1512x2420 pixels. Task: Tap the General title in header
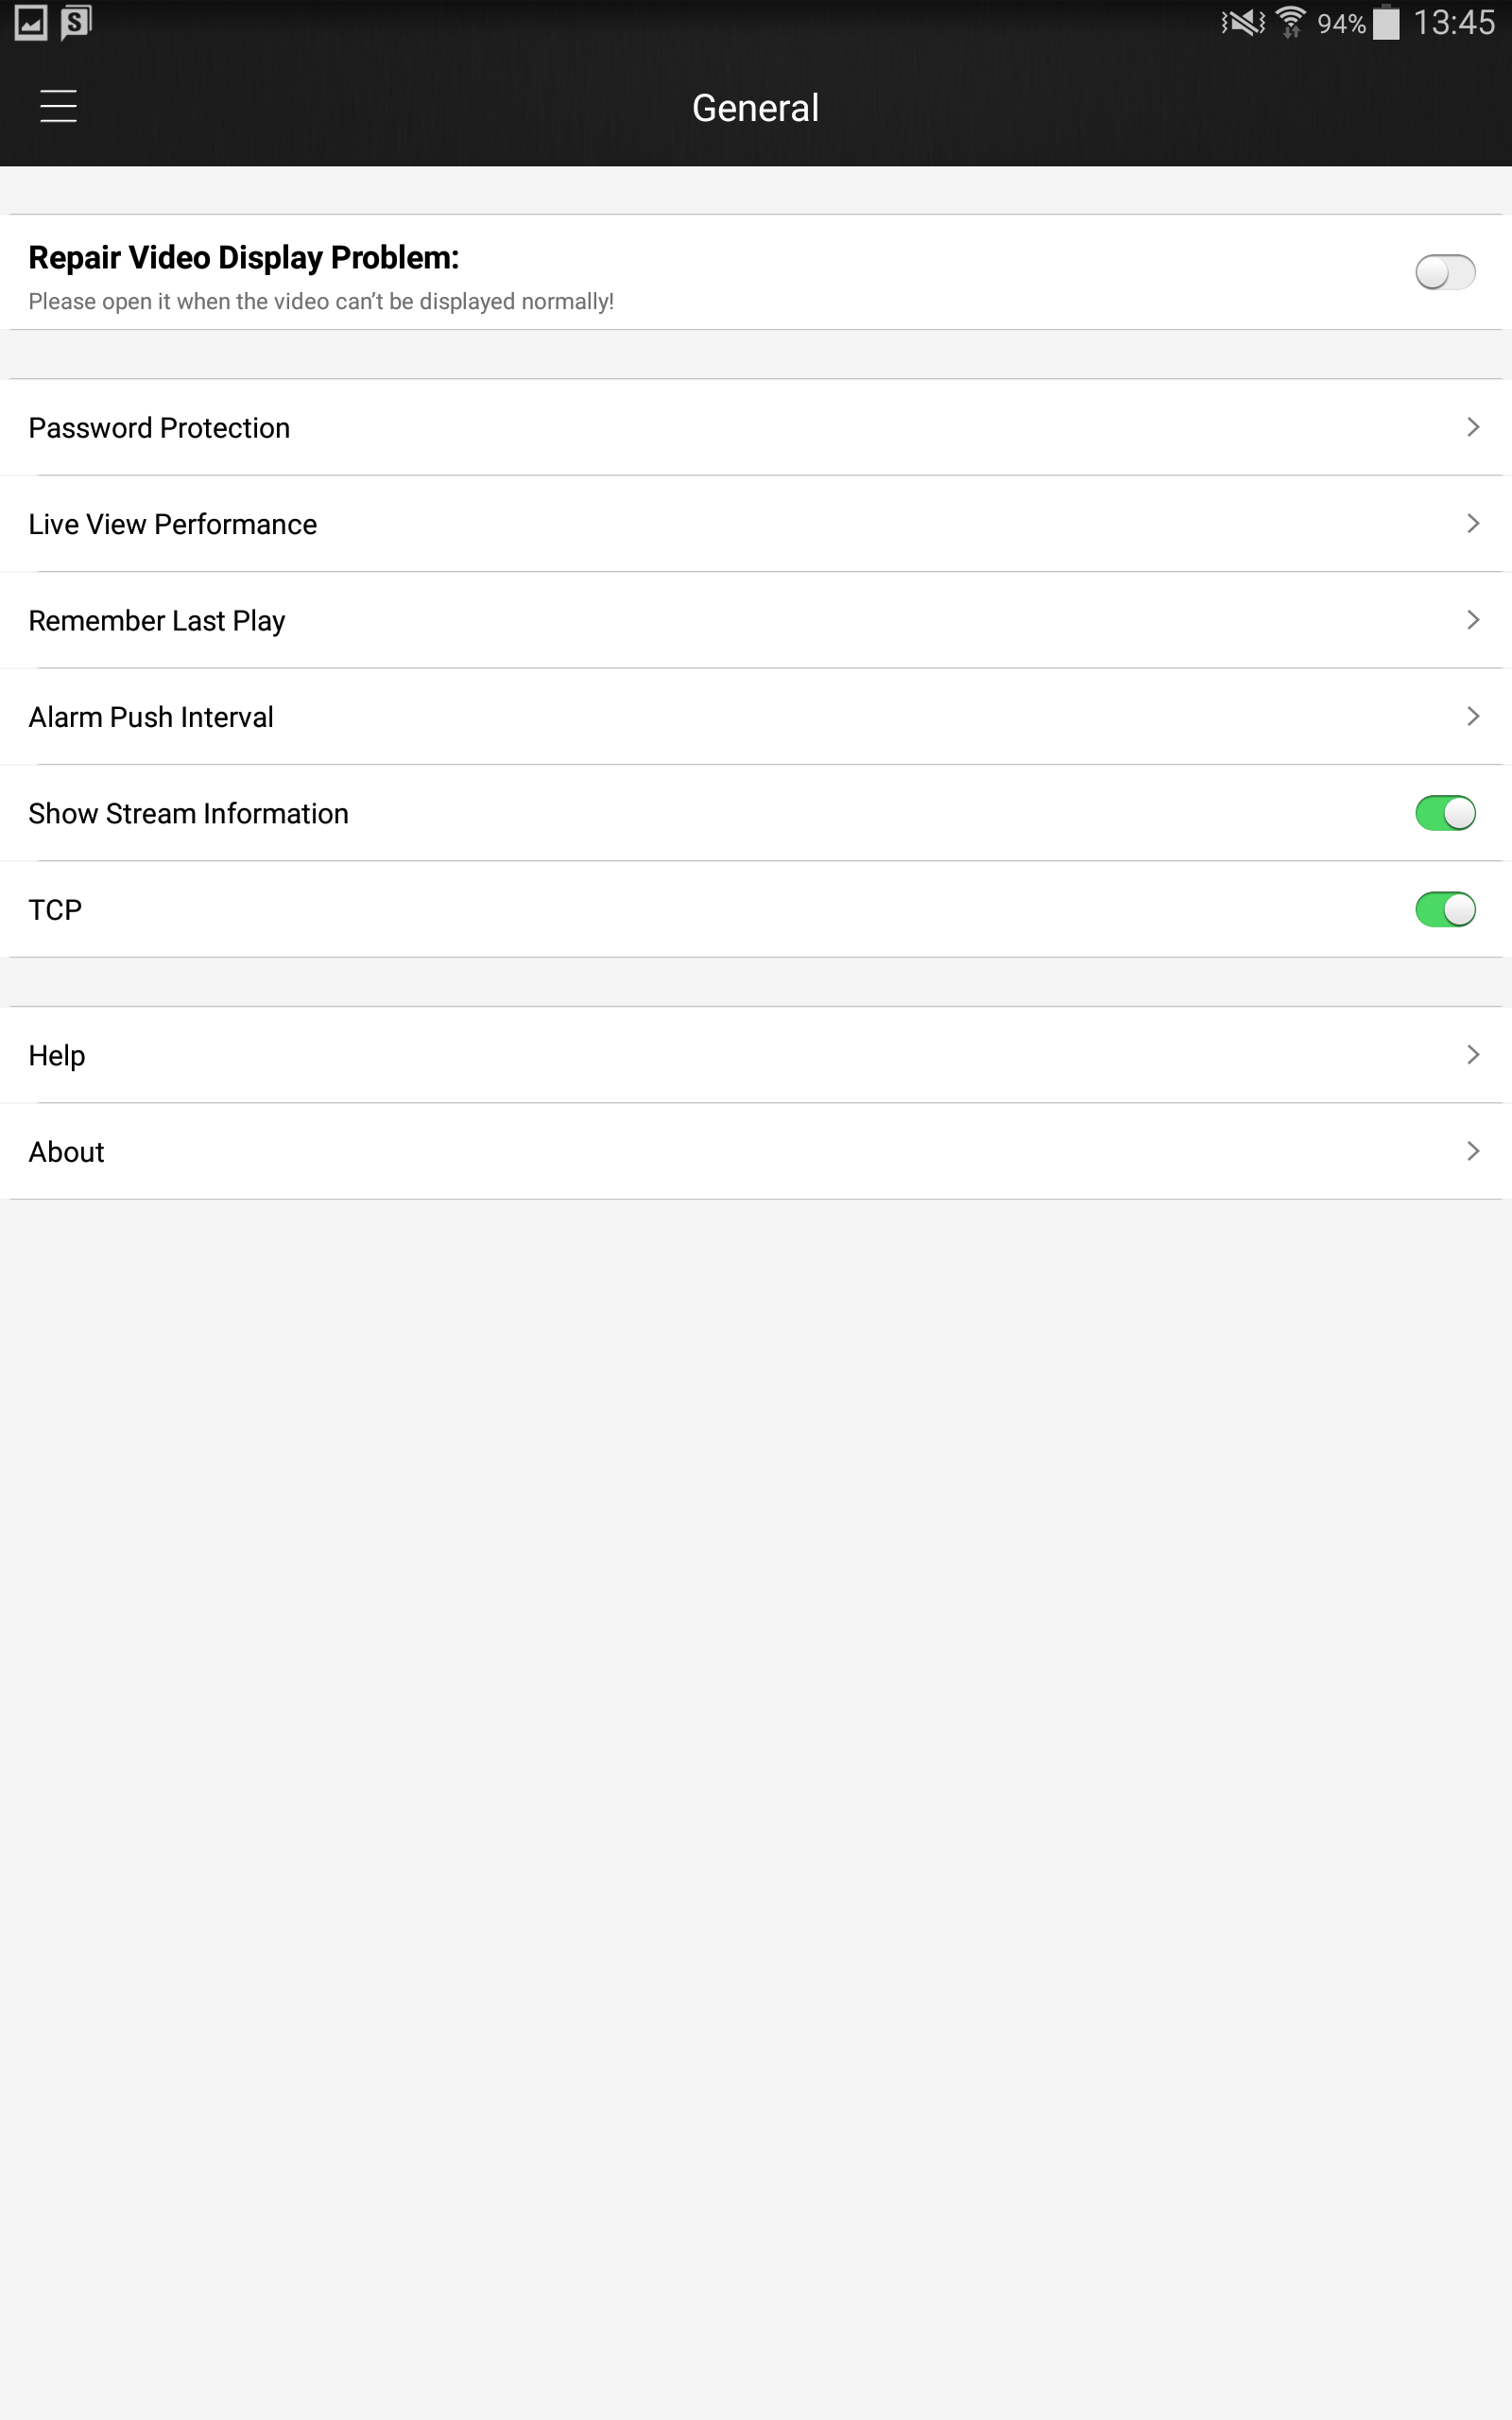pyautogui.click(x=756, y=108)
